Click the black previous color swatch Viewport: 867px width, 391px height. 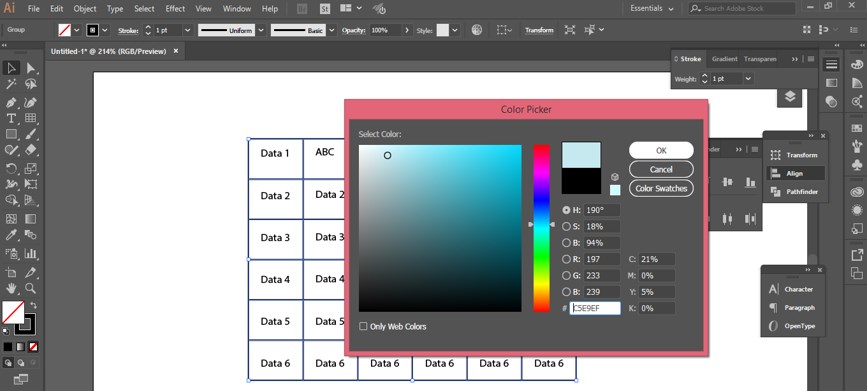581,181
